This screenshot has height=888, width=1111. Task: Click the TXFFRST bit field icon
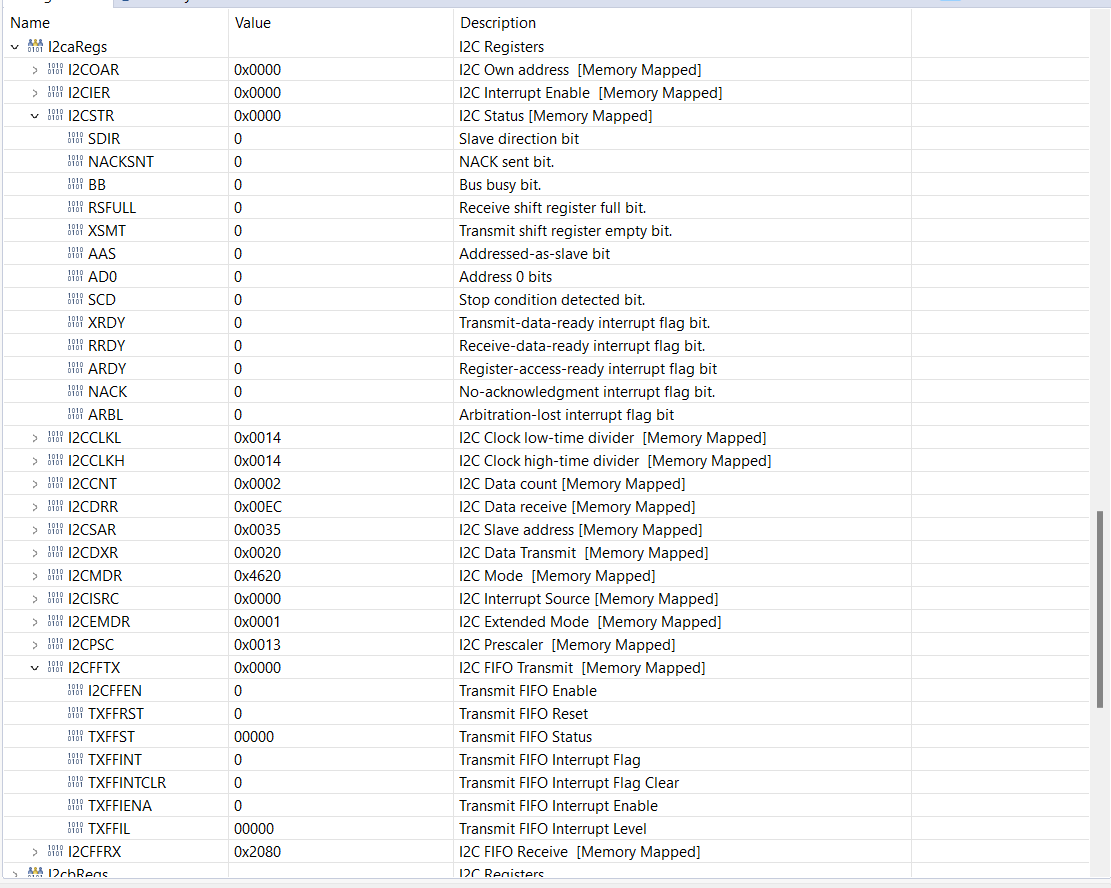75,714
